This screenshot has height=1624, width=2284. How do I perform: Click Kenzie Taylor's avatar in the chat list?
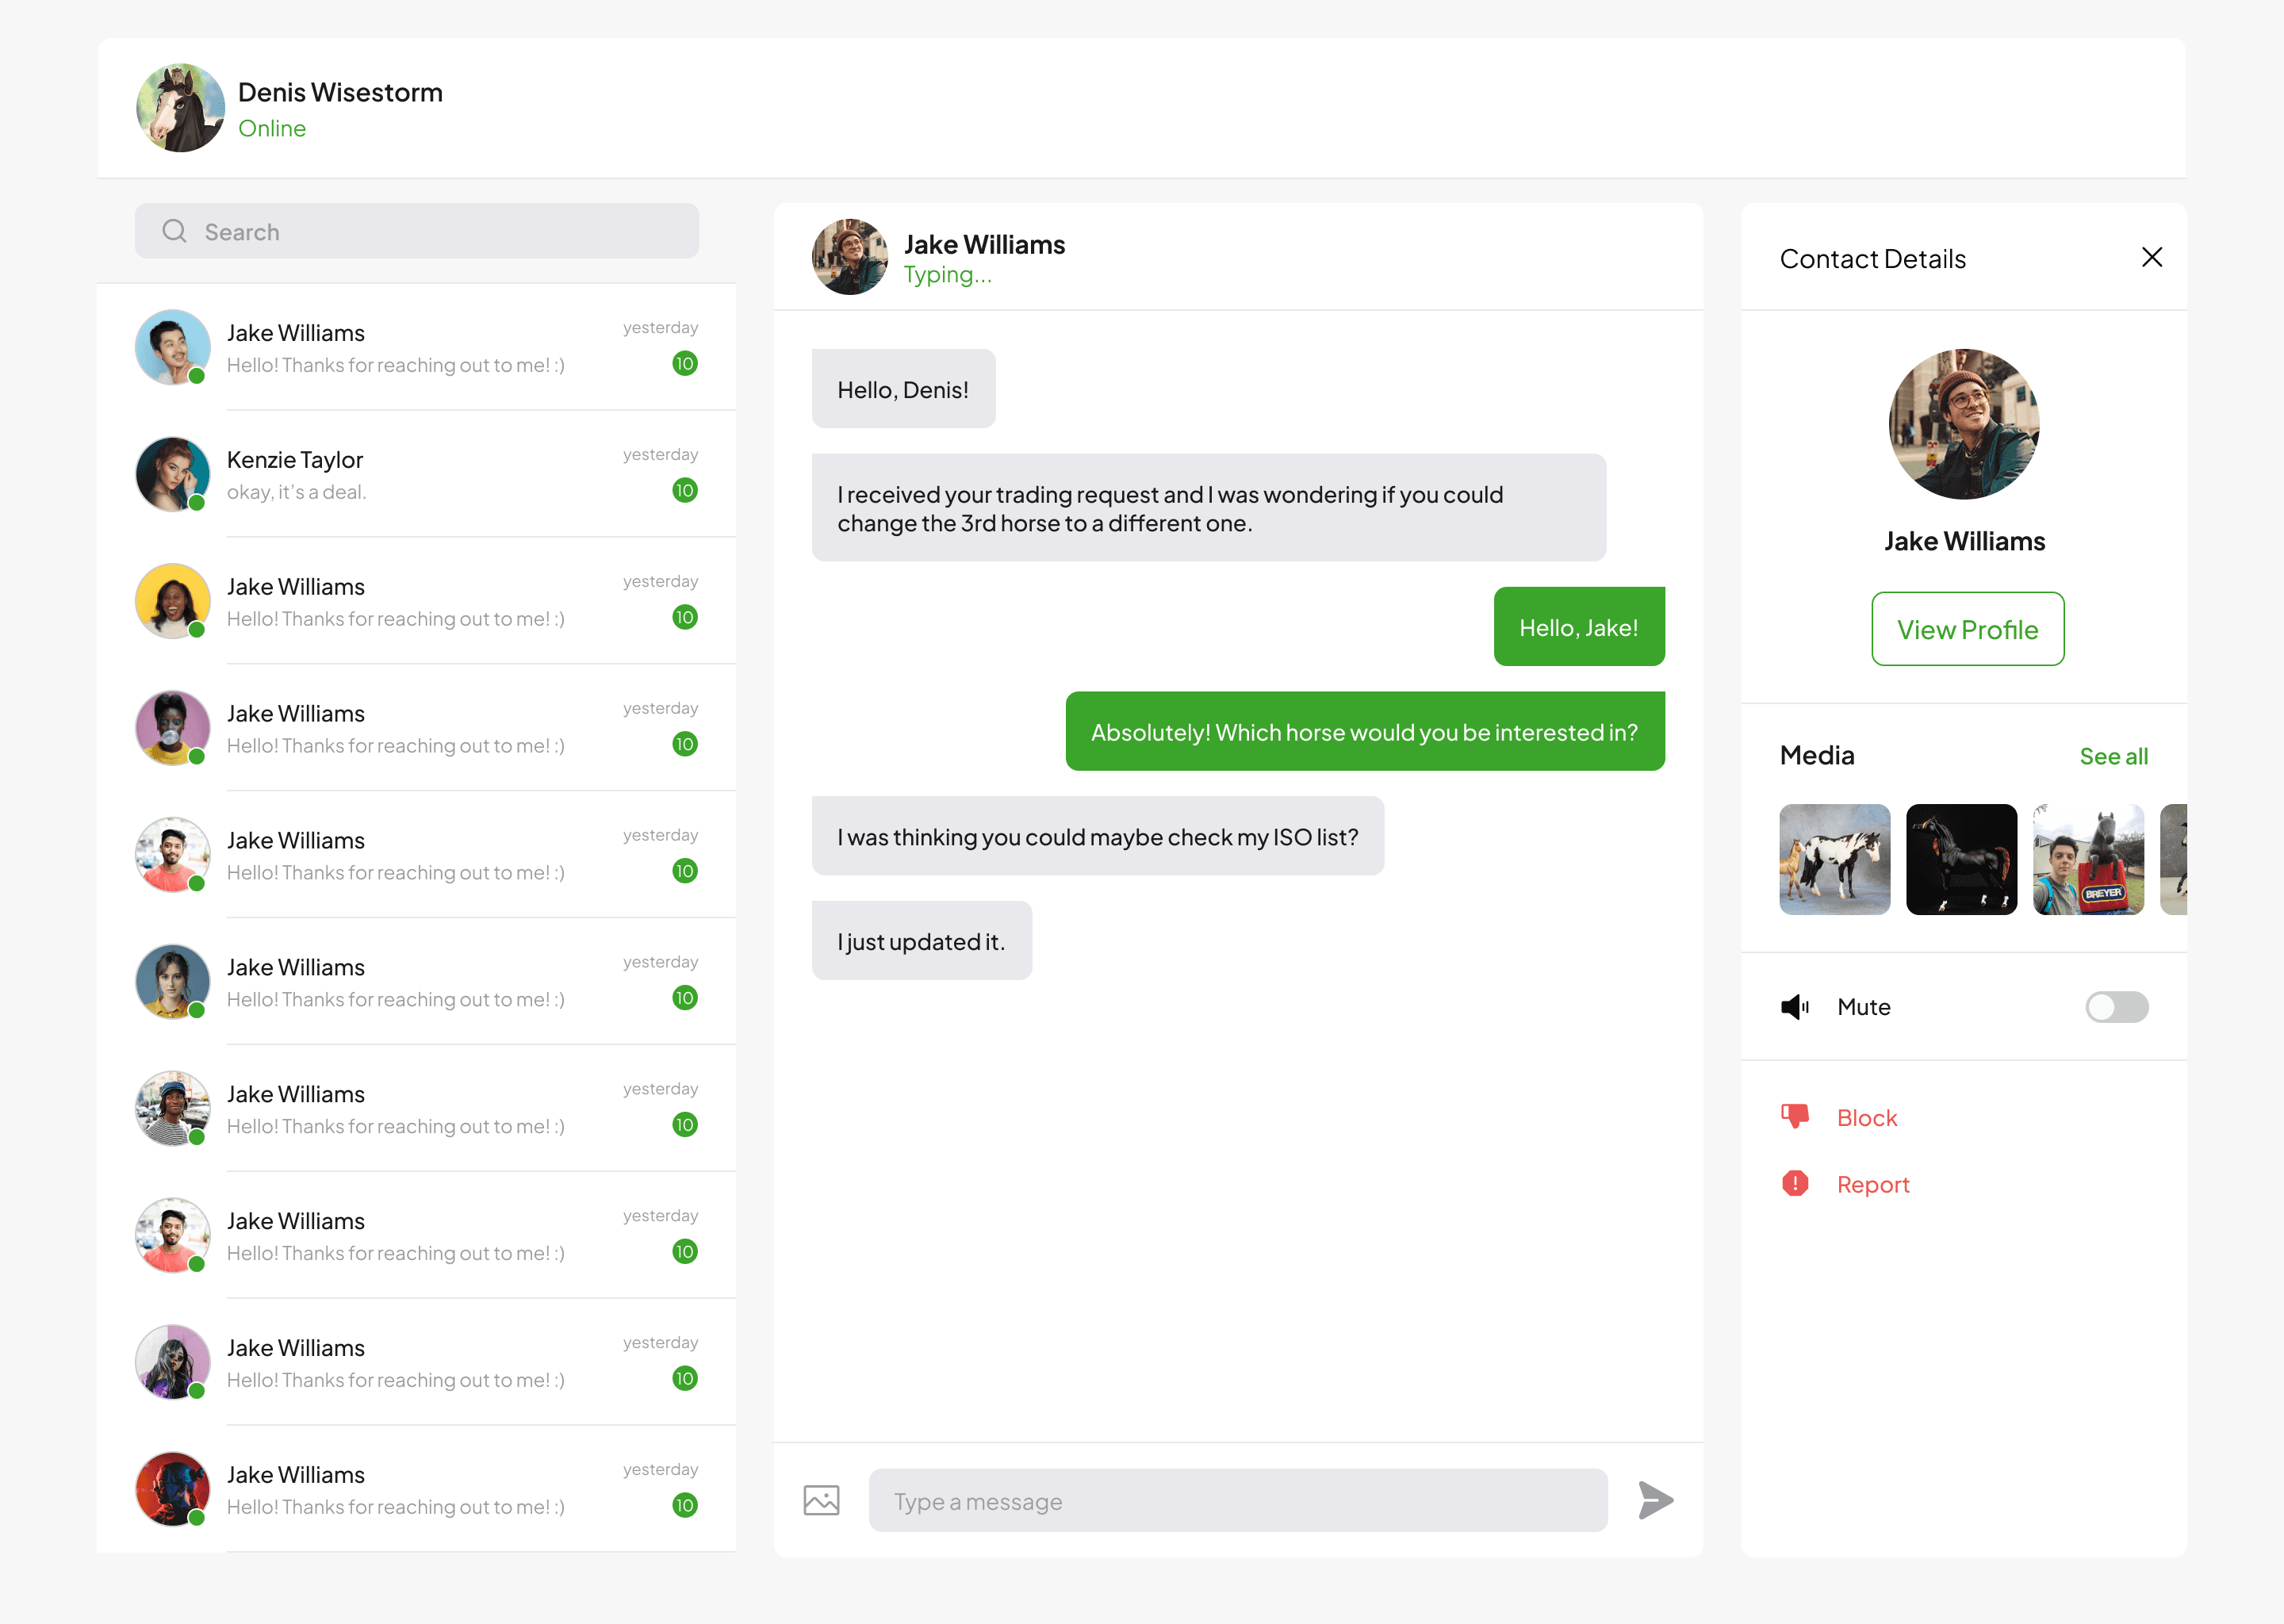173,474
